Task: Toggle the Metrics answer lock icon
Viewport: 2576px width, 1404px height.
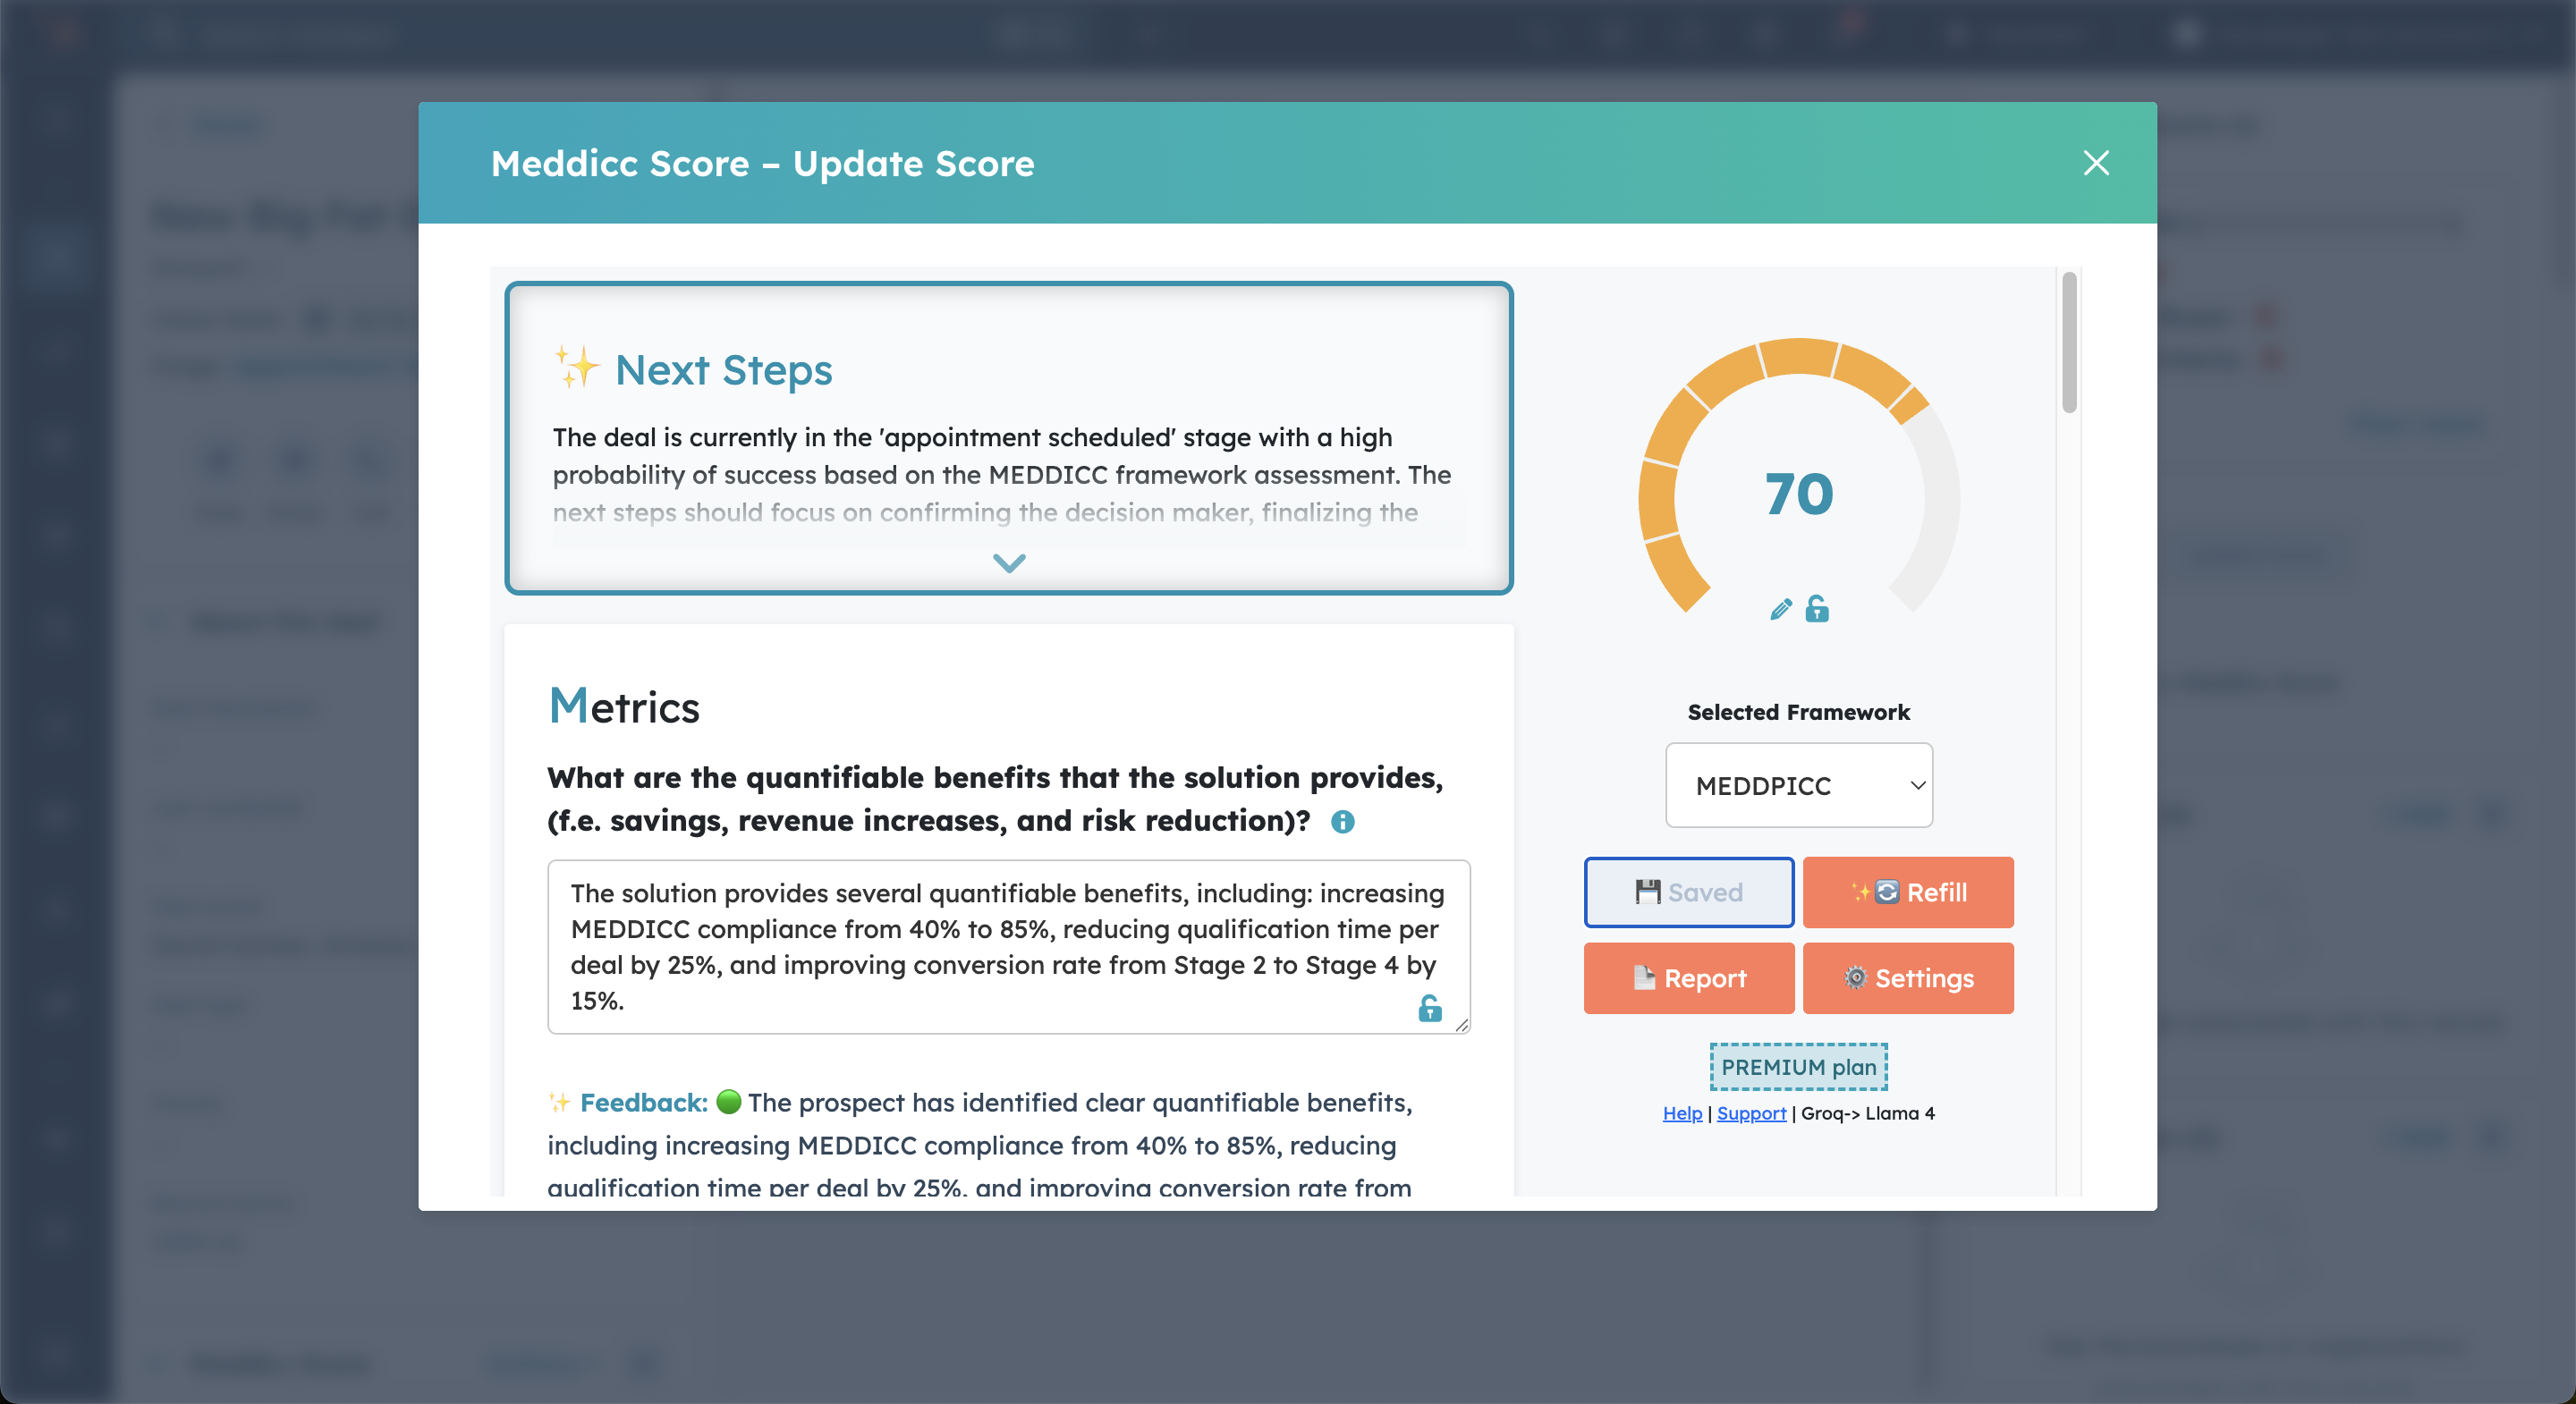Action: 1430,1008
